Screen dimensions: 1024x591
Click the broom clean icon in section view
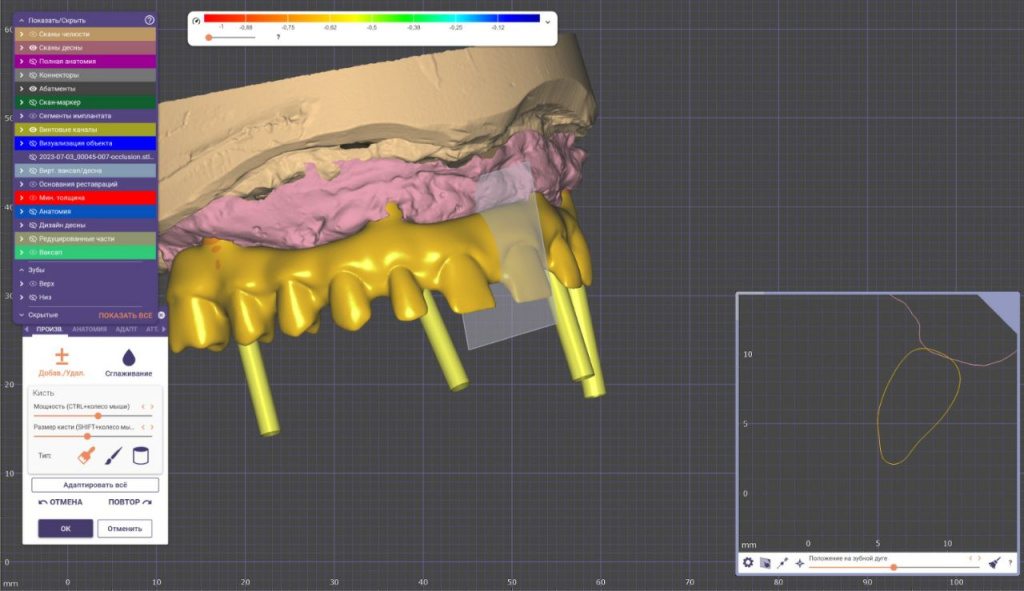[x=994, y=563]
